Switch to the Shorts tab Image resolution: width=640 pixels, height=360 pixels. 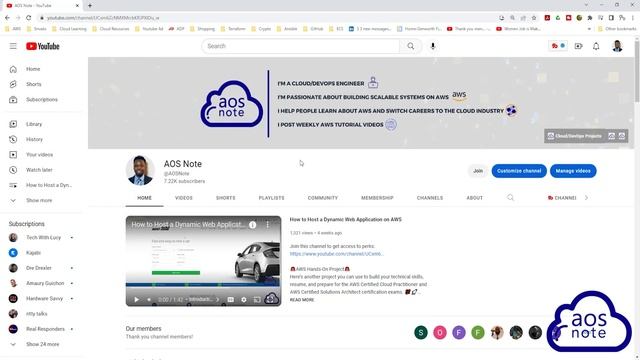tap(225, 198)
